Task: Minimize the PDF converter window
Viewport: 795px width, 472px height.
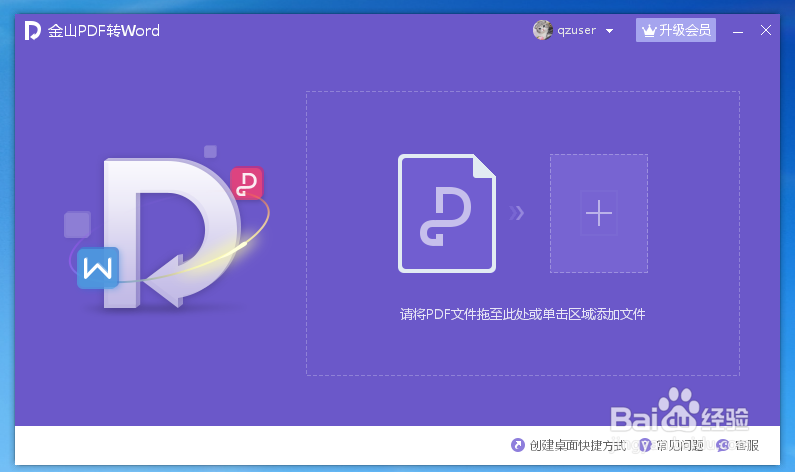Action: tap(738, 31)
